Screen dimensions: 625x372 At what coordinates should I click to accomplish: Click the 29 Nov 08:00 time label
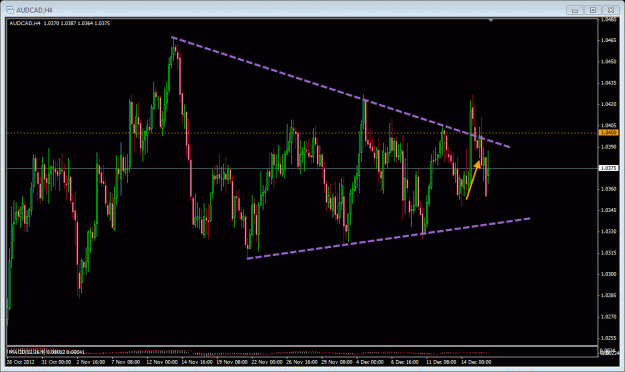click(337, 362)
